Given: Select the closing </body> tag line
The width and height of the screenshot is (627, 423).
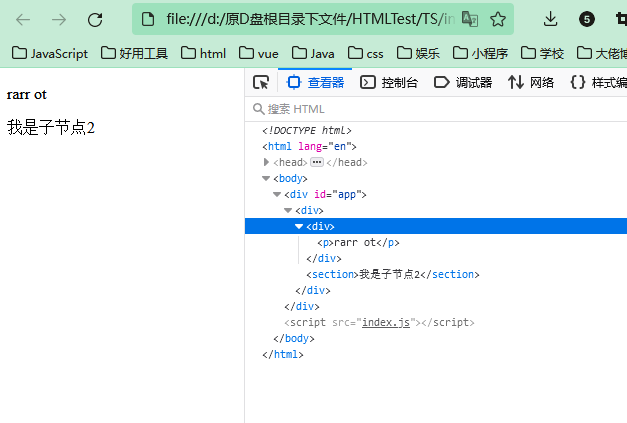Looking at the screenshot, I should tap(294, 338).
